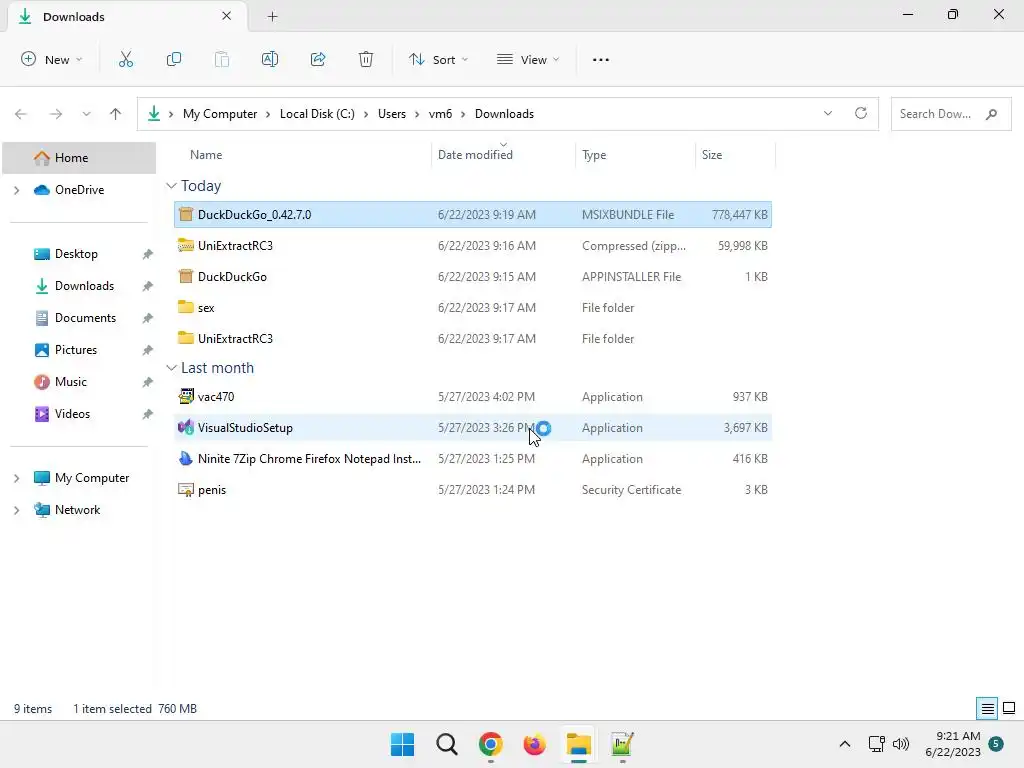
Task: Select the Downloads tab
Action: coord(126,16)
